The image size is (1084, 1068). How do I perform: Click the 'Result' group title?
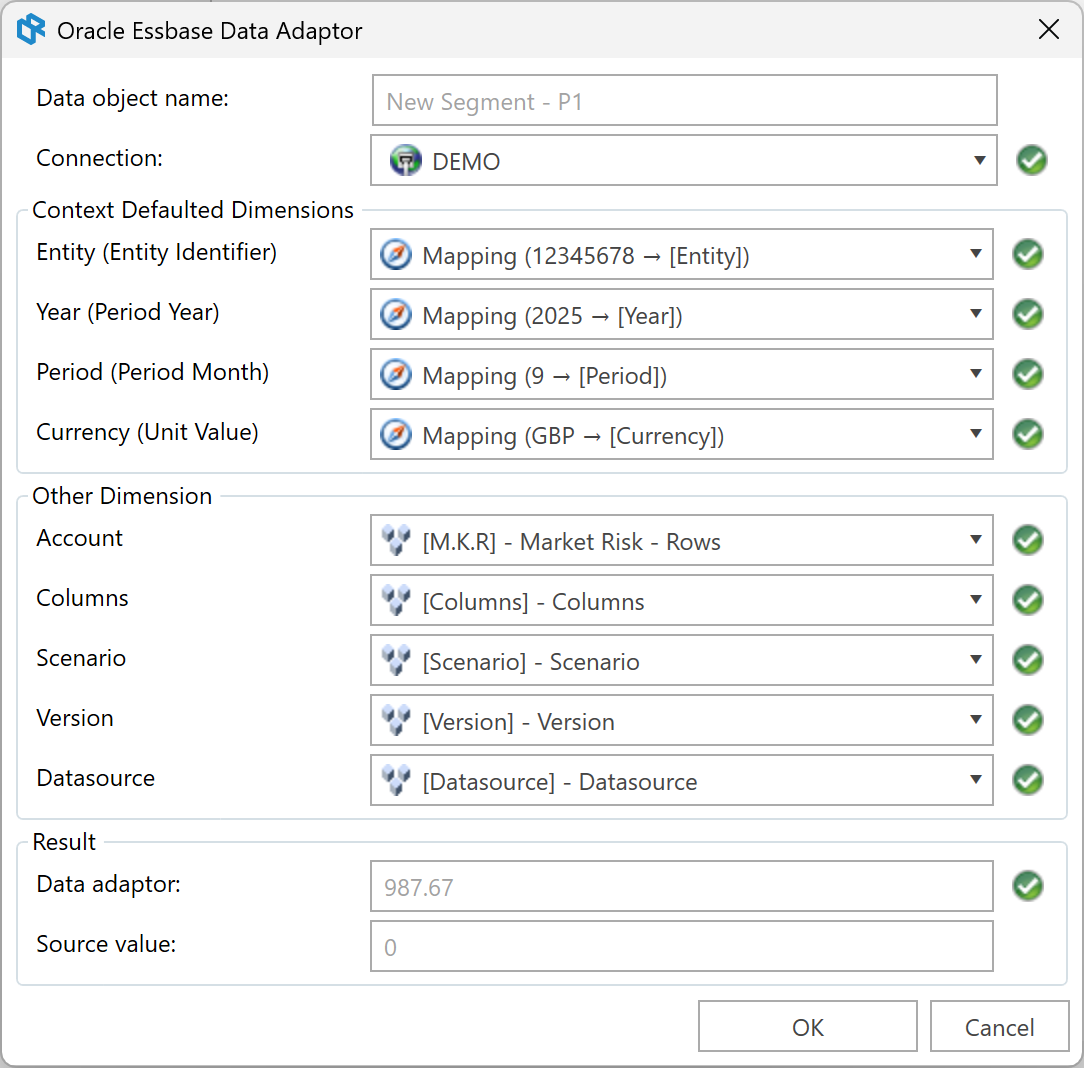(x=64, y=841)
